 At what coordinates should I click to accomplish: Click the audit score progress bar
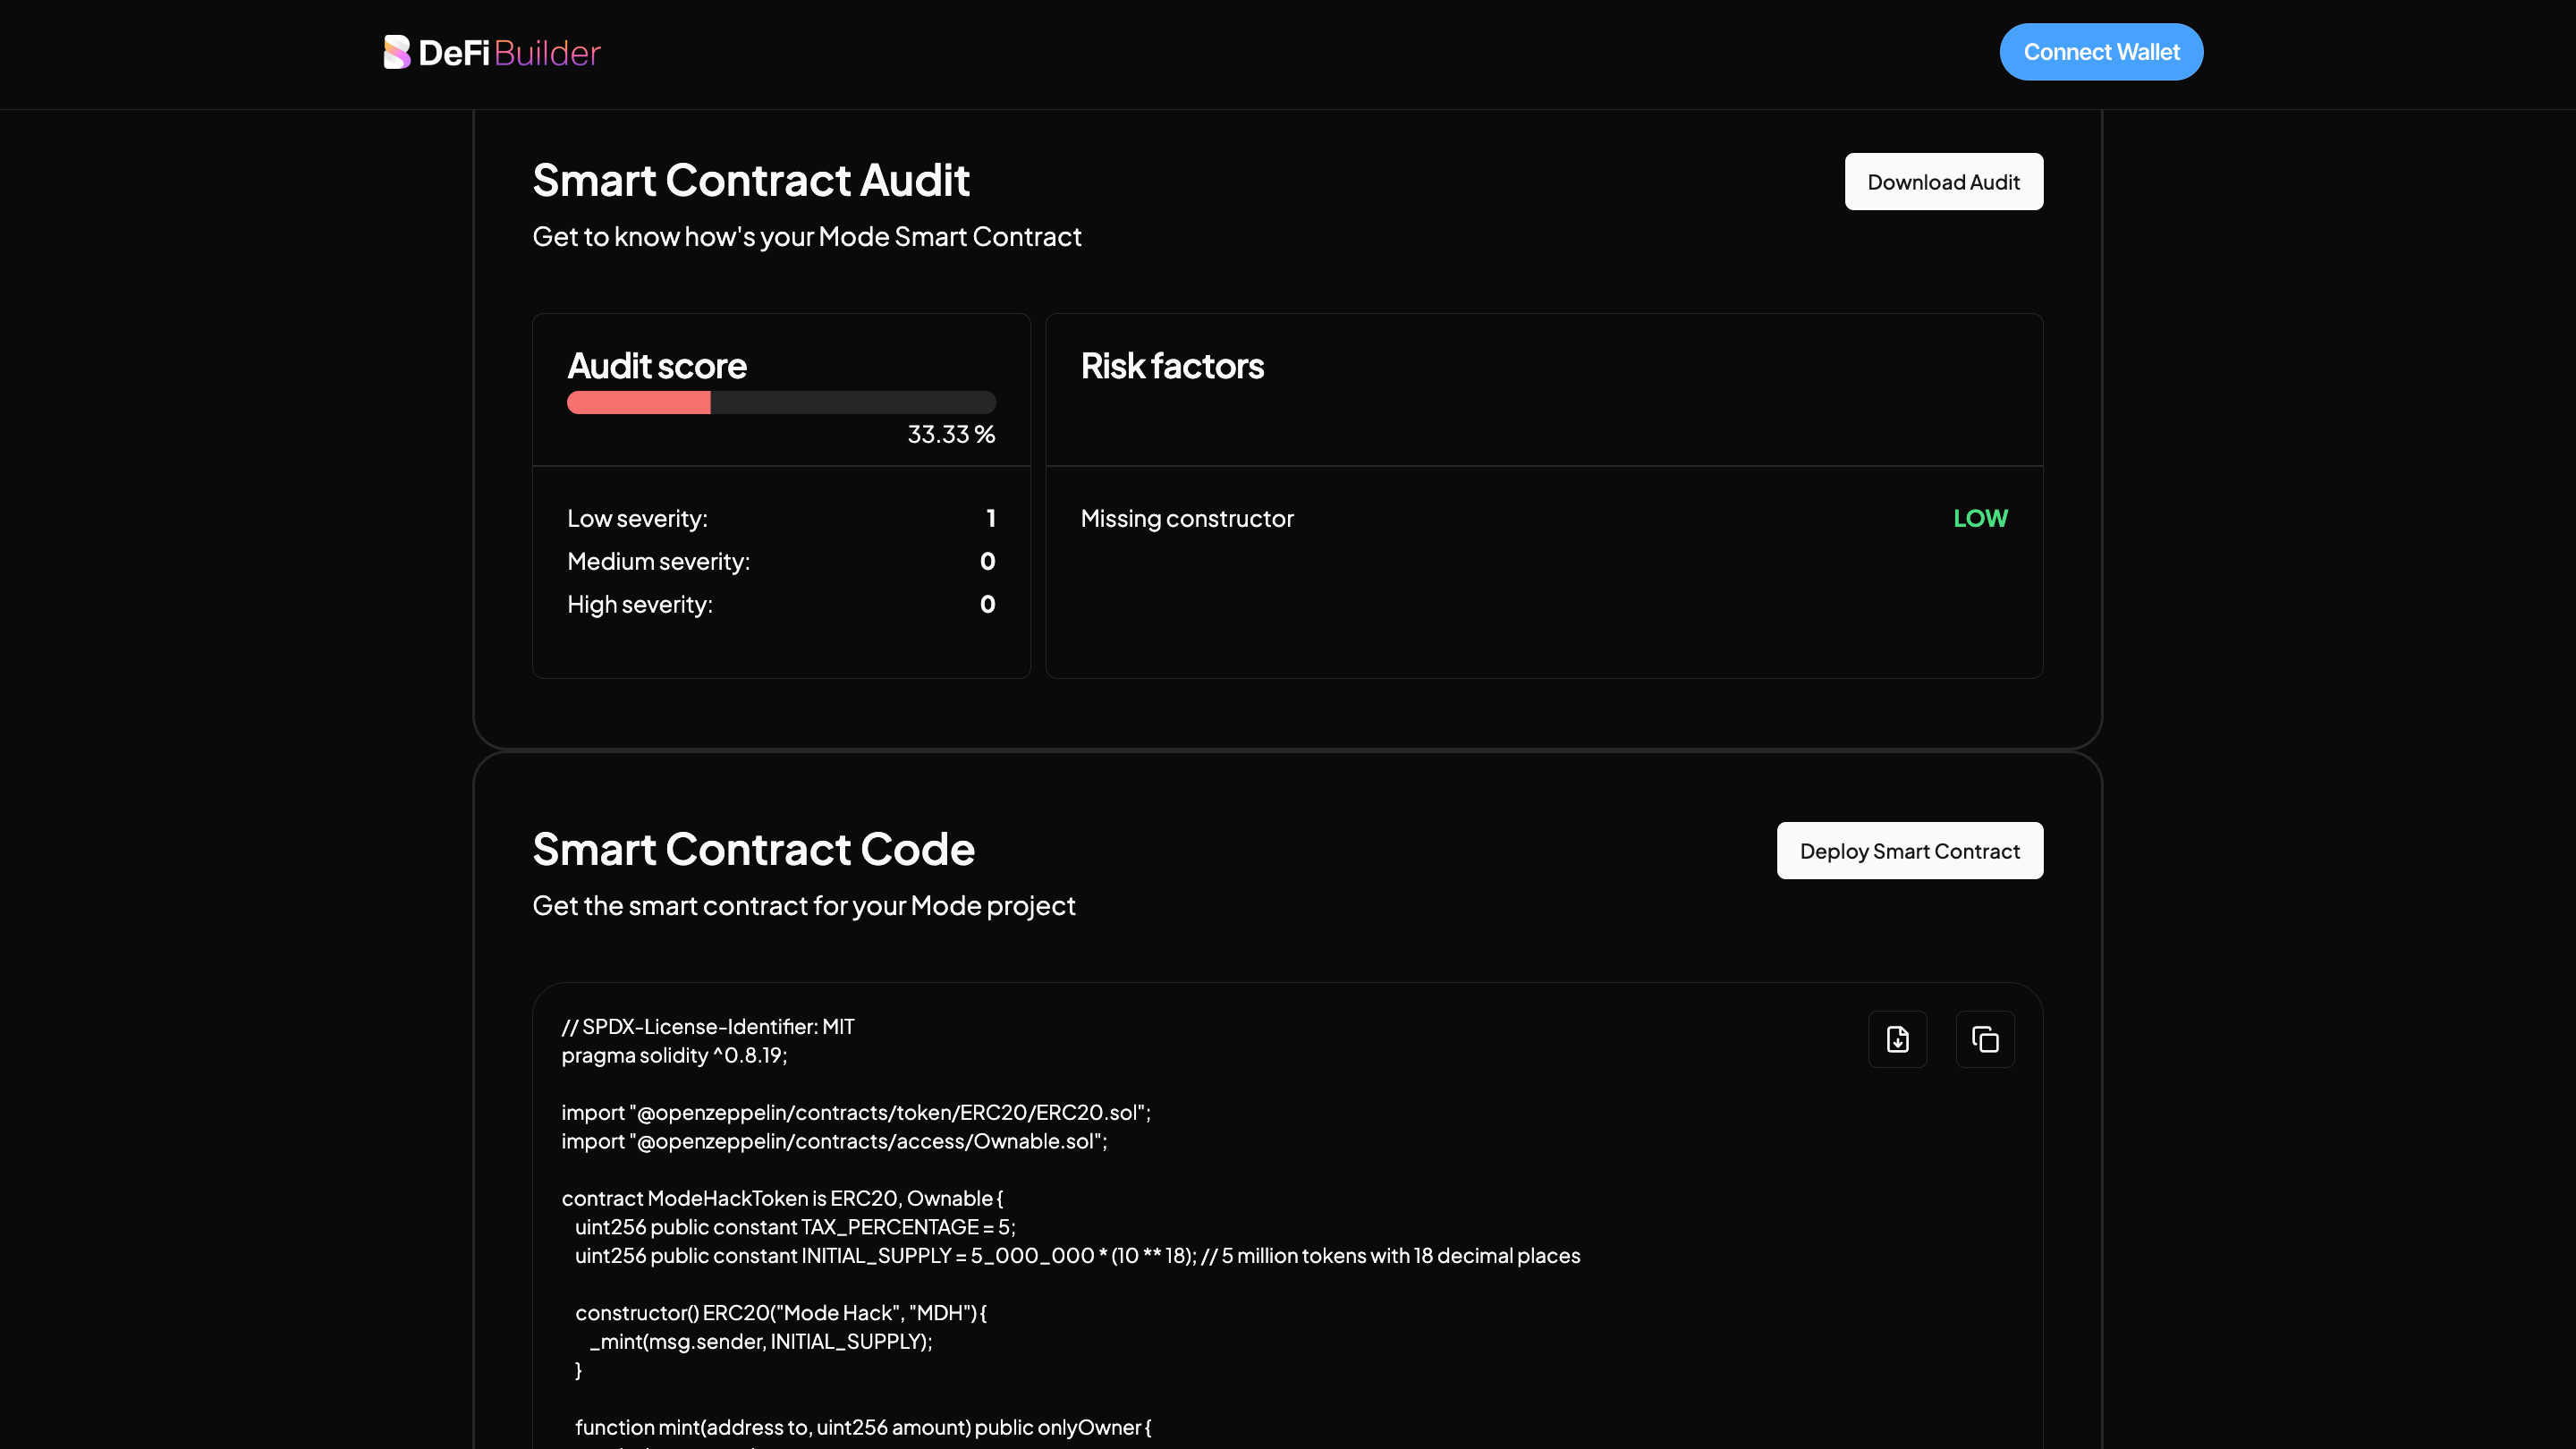(781, 403)
